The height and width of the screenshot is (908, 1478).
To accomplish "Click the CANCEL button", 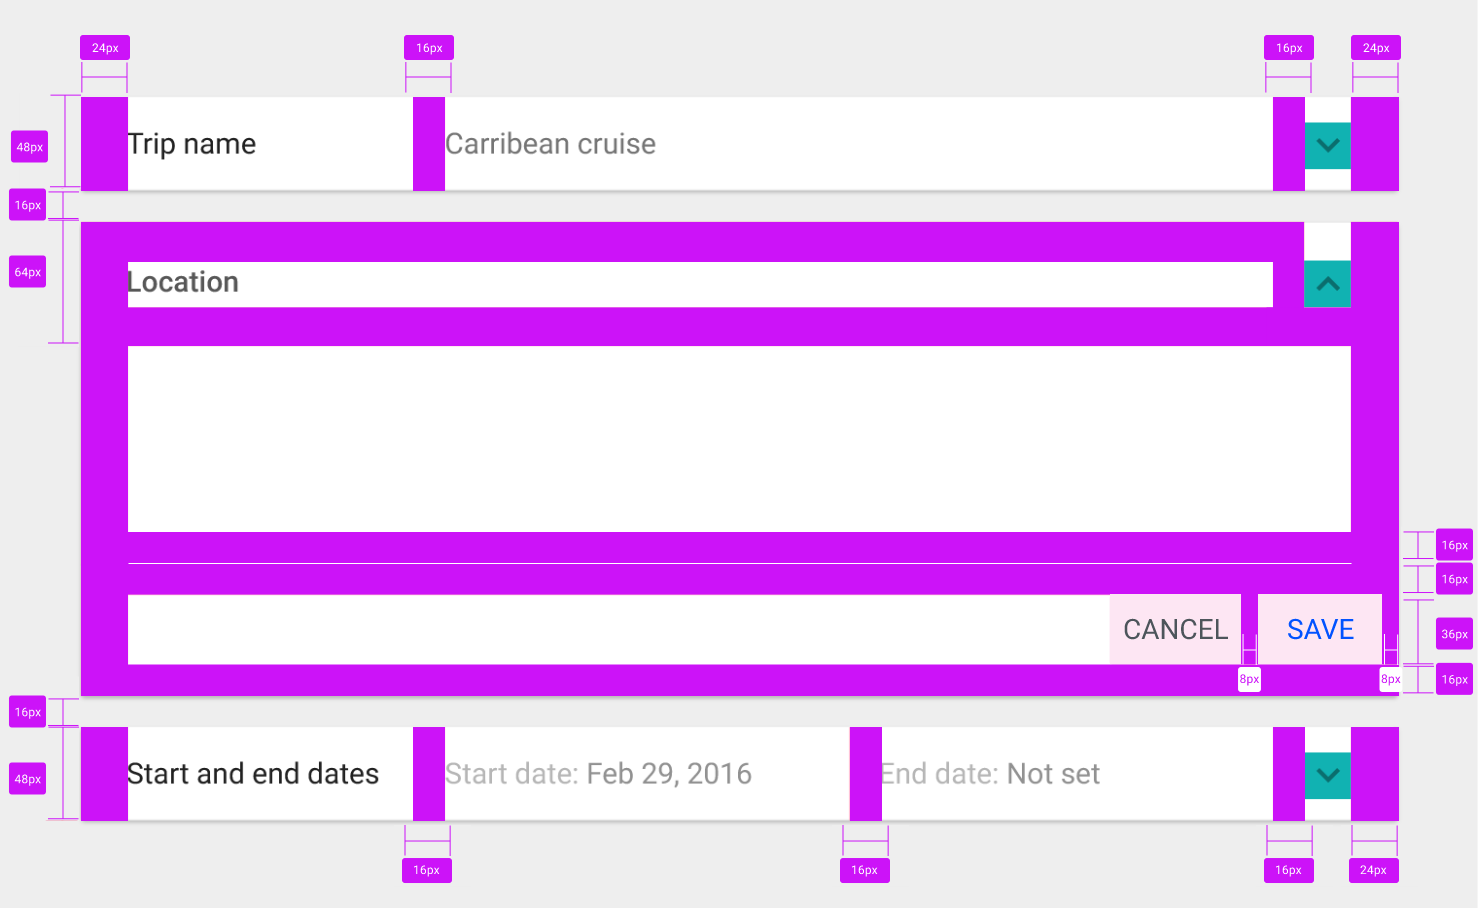I will (x=1175, y=629).
